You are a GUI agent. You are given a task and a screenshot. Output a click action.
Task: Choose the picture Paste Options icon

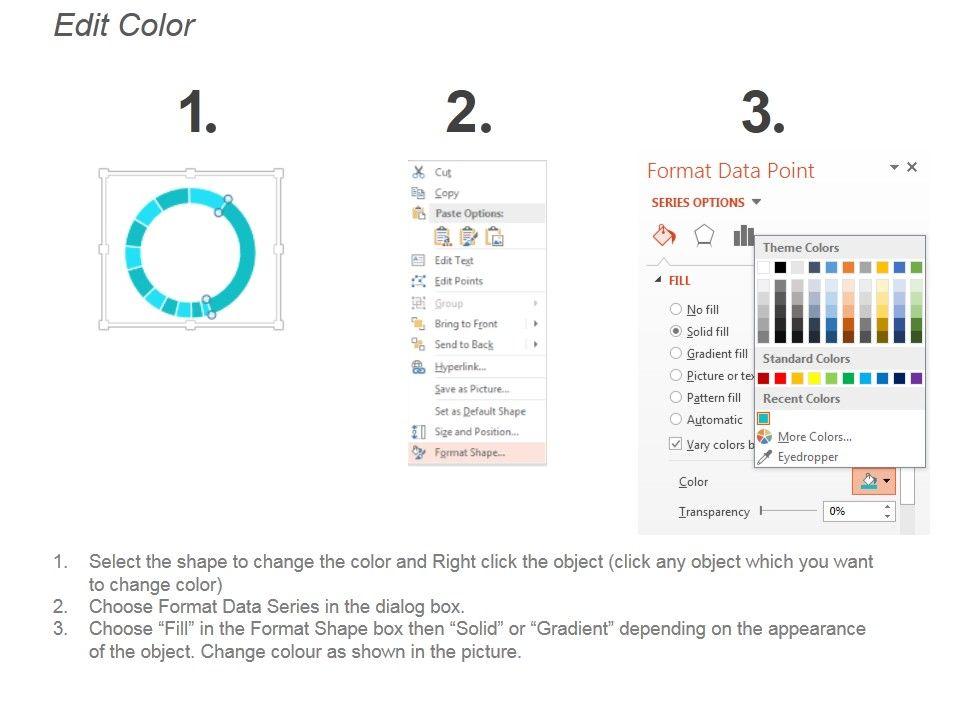(494, 237)
